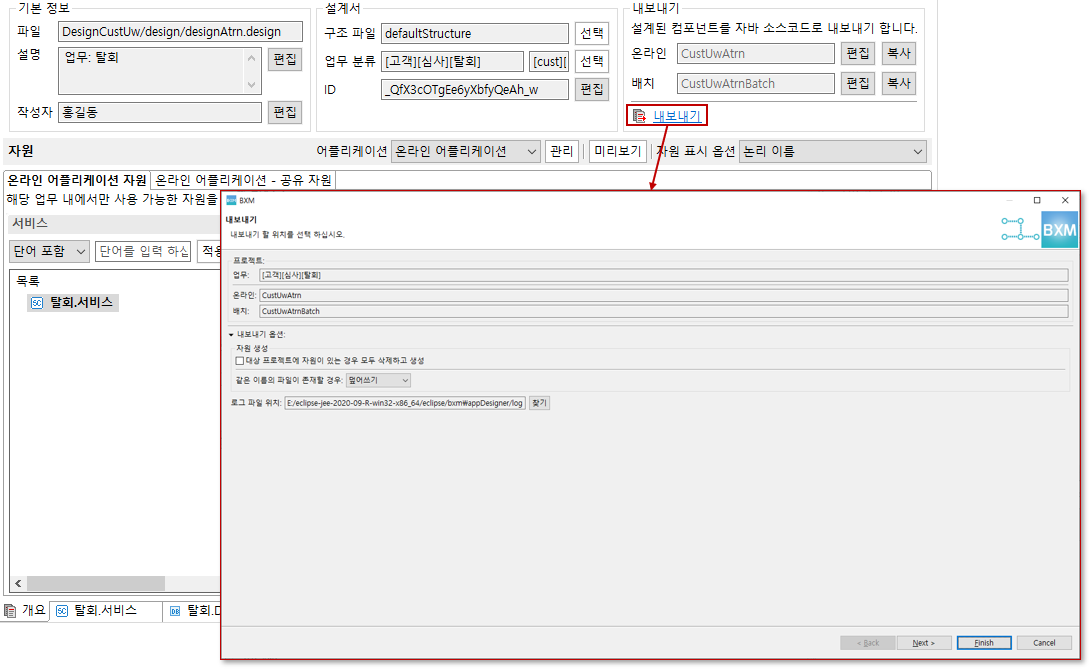Expand the 논리 이름 display option dropdown
The width and height of the screenshot is (1089, 669).
tap(833, 152)
